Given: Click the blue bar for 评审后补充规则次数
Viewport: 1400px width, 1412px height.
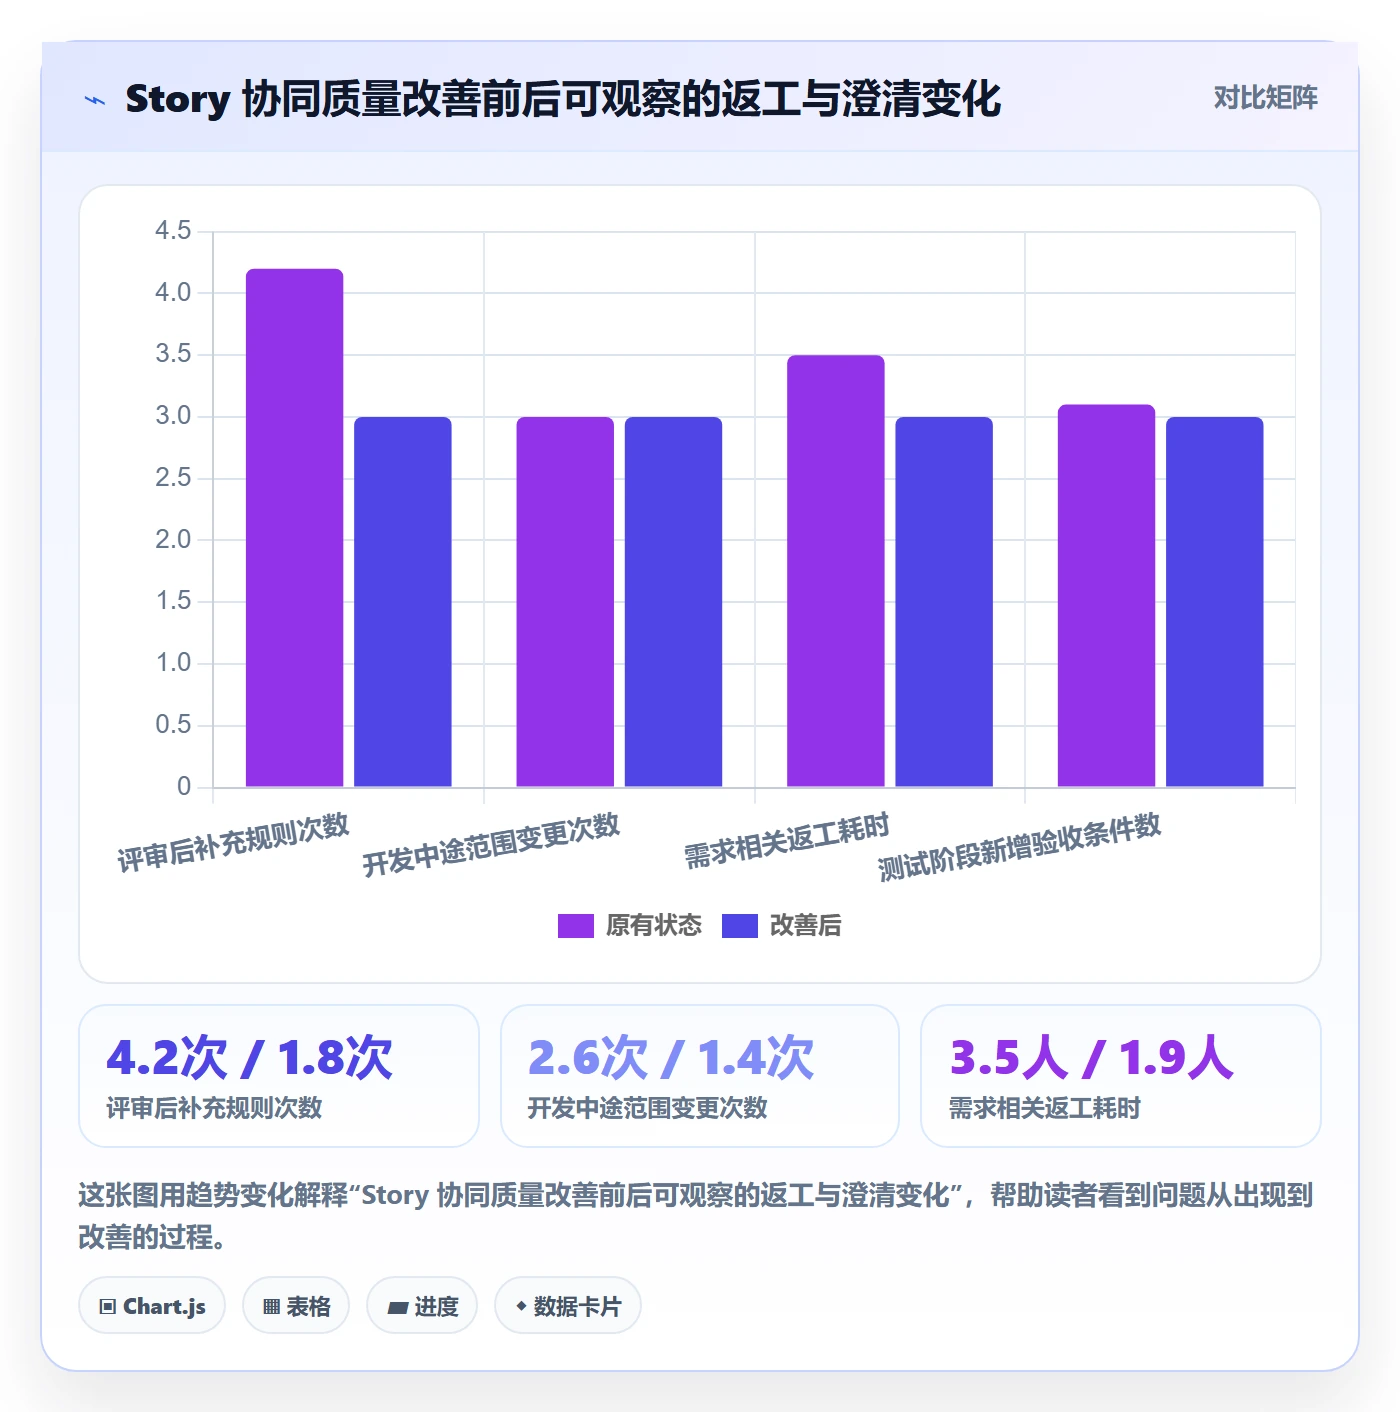Looking at the screenshot, I should [x=403, y=602].
